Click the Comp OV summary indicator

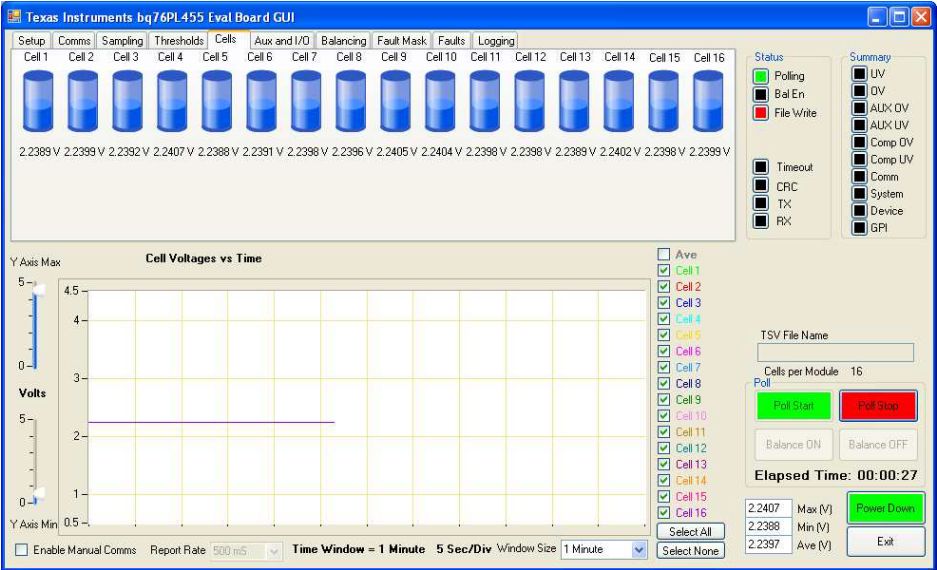[859, 142]
